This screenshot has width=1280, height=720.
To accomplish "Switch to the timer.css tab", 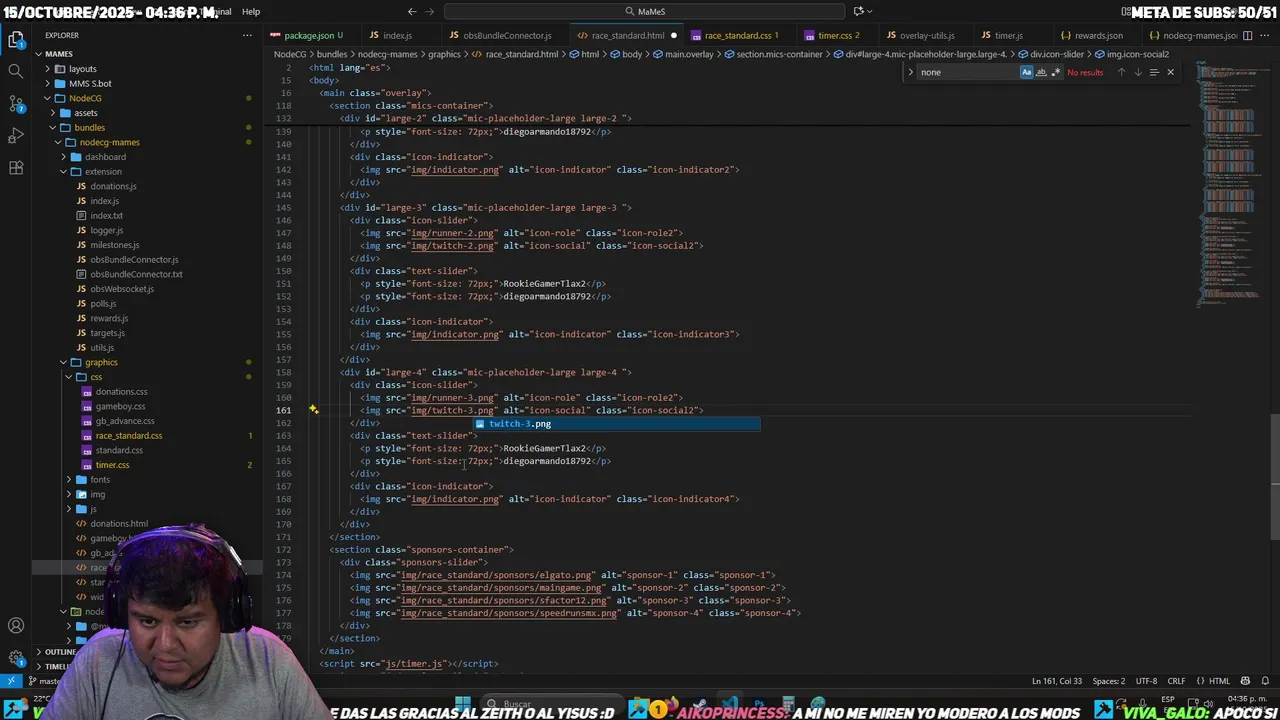I will (x=834, y=35).
